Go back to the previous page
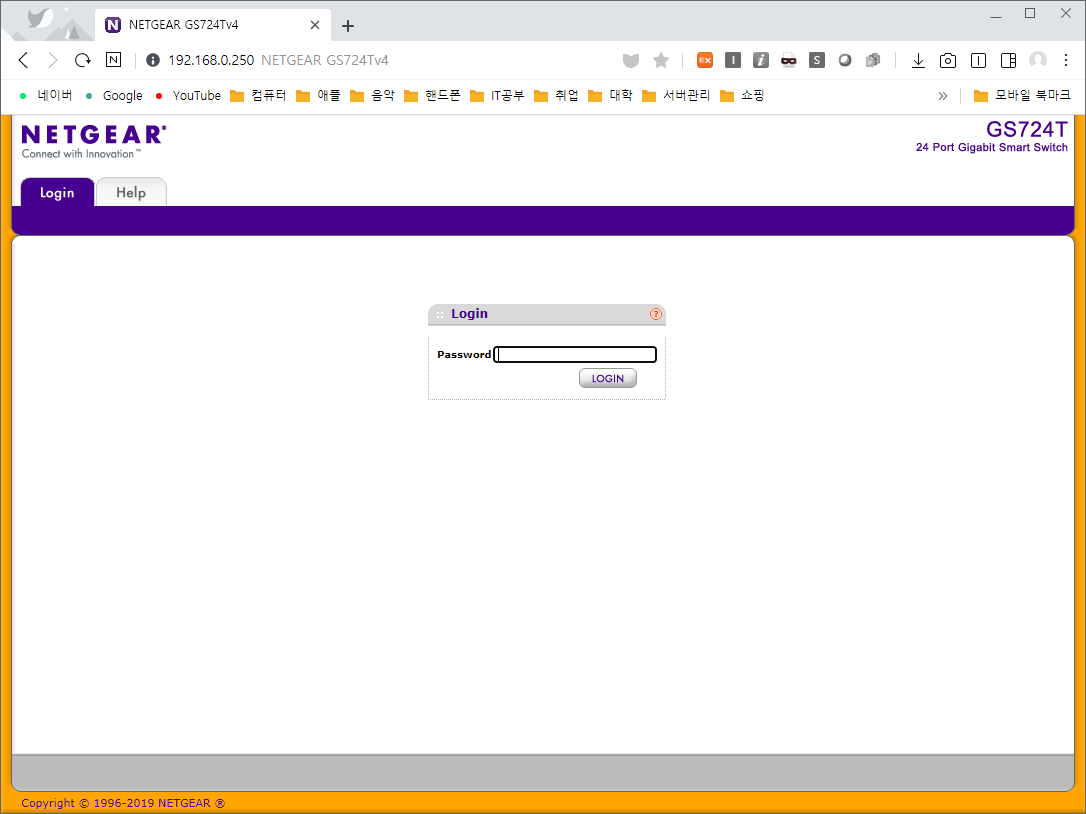 coord(24,60)
